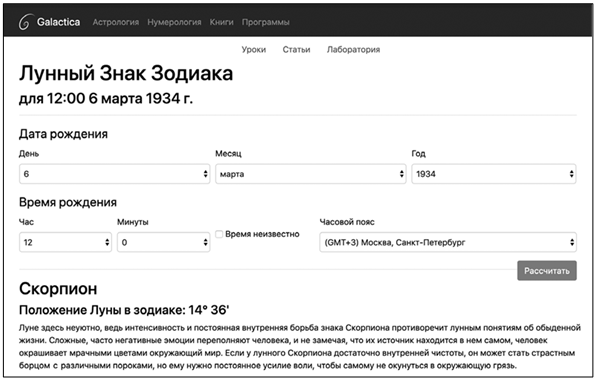594x378 pixels.
Task: Click the Месяц dropdown stepper arrows
Action: click(x=401, y=174)
